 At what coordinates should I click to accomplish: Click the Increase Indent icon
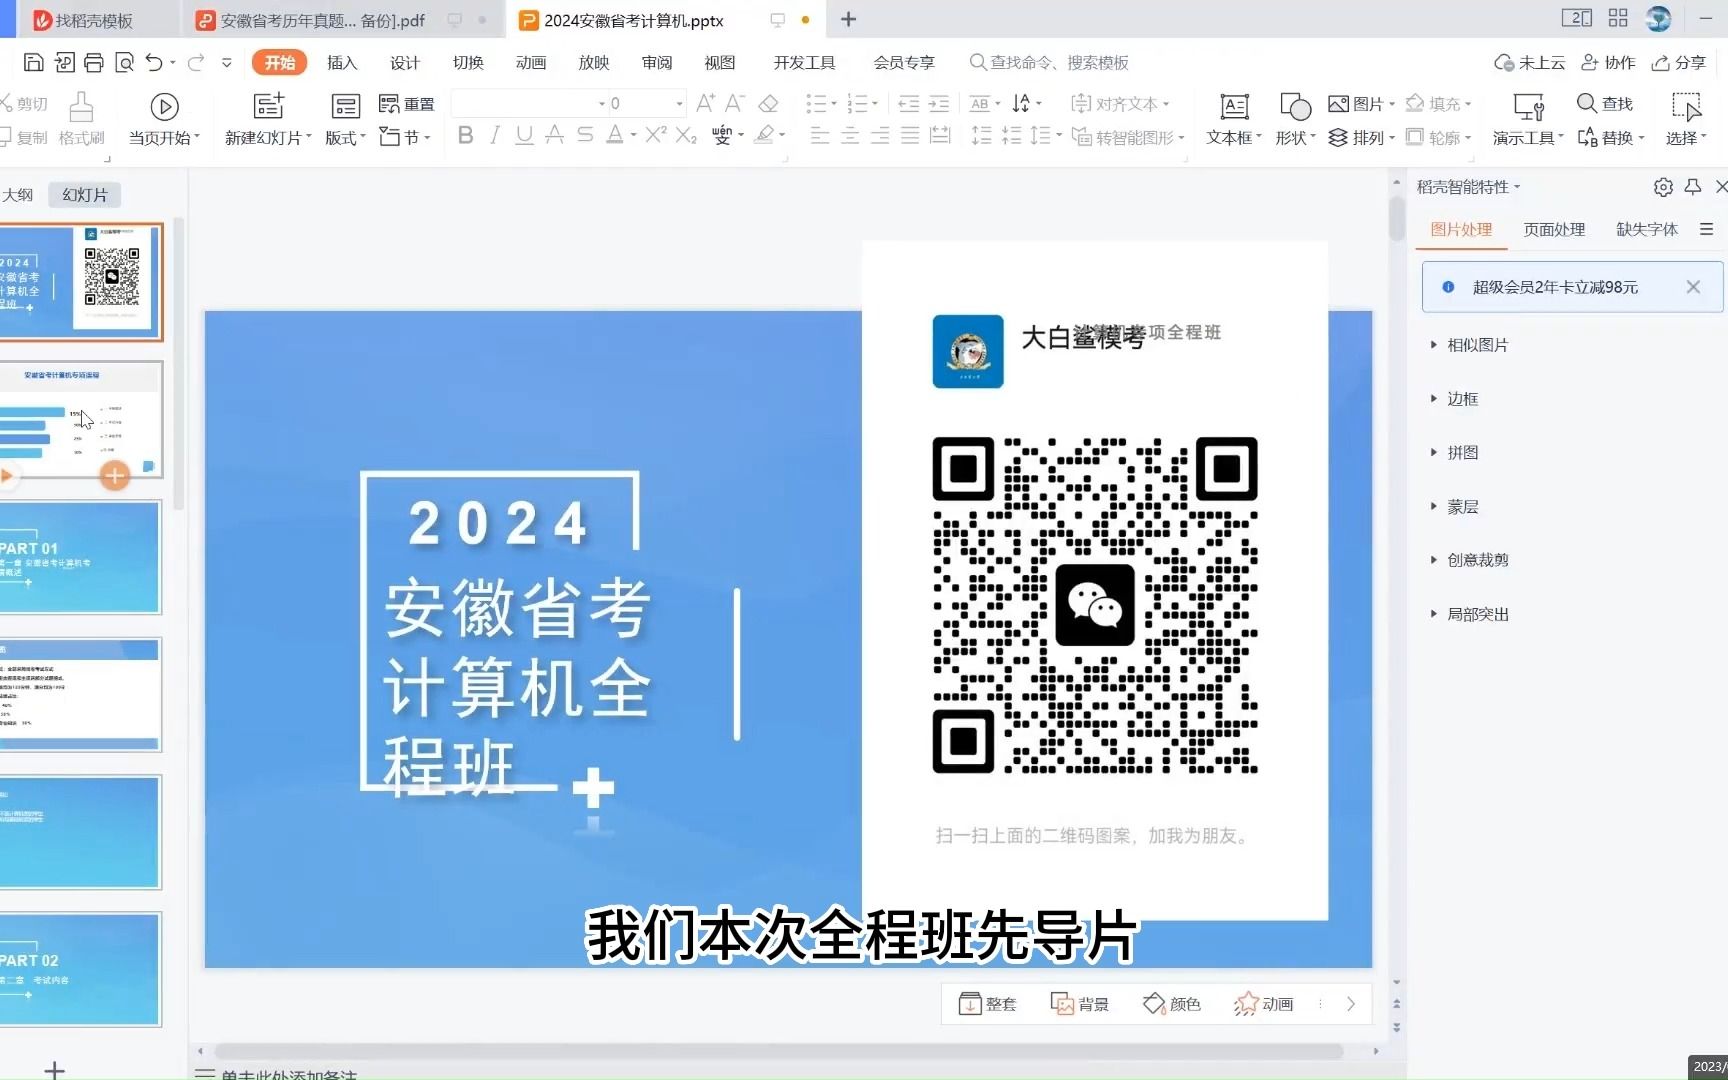[939, 103]
